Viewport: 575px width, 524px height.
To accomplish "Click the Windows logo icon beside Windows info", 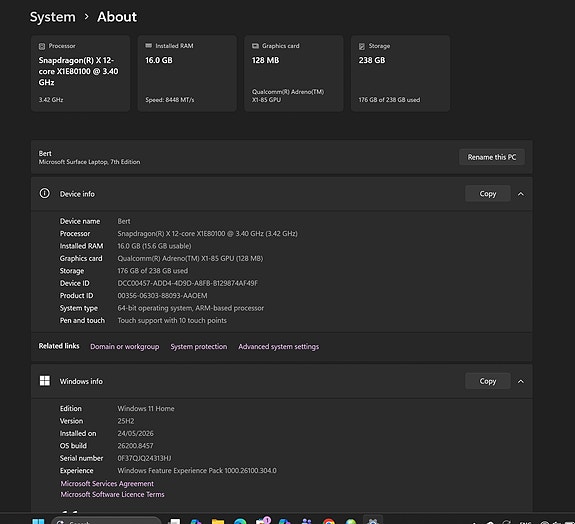I will click(x=45, y=381).
